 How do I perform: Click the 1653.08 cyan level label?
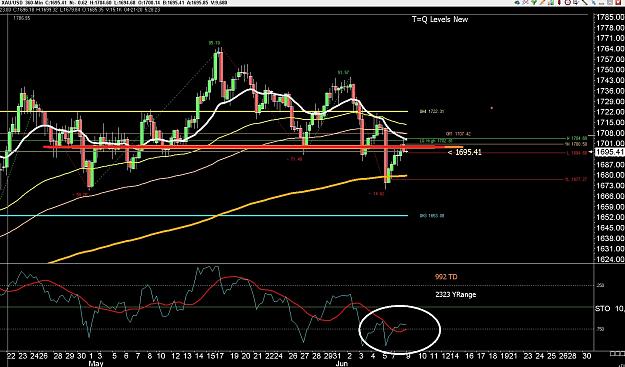(432, 216)
